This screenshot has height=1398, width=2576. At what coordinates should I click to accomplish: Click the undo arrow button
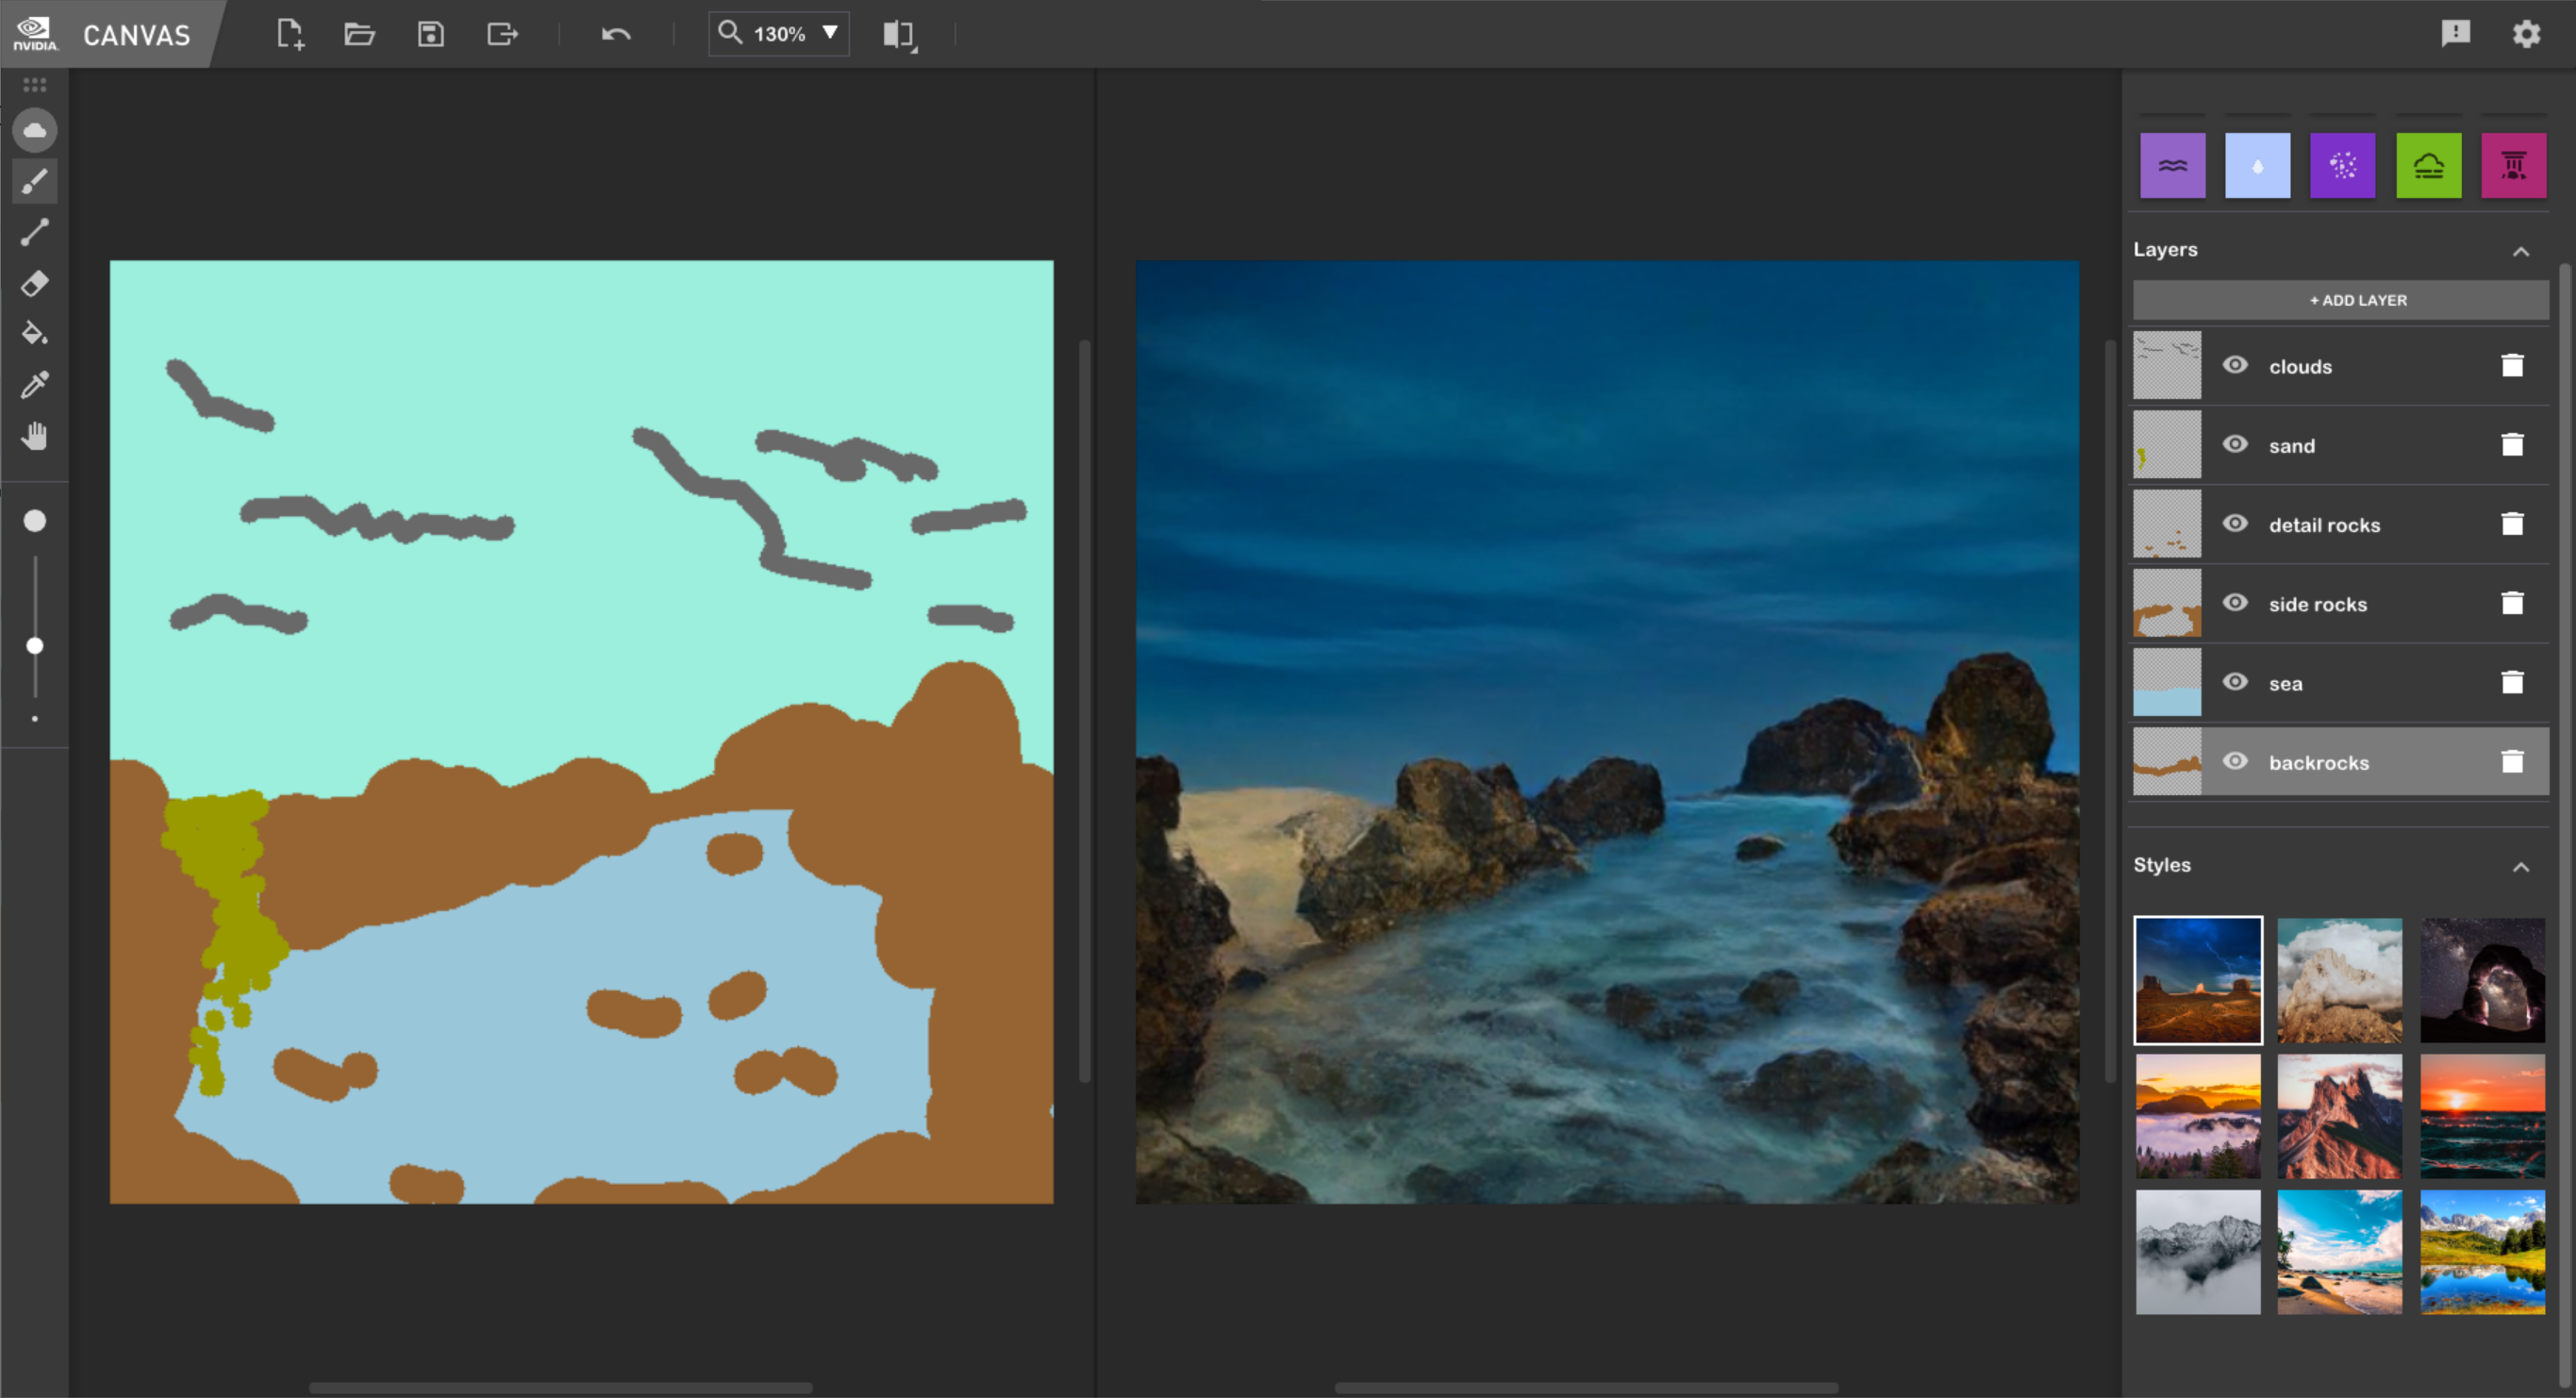click(x=614, y=33)
